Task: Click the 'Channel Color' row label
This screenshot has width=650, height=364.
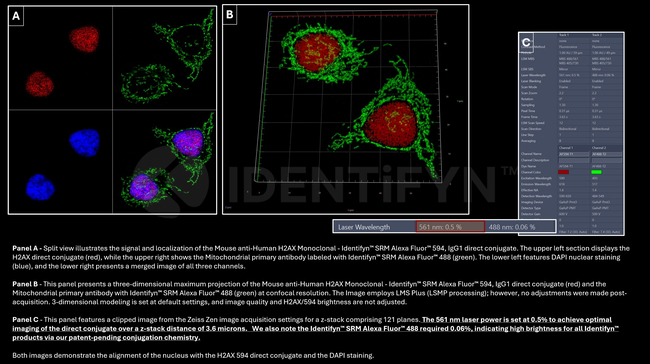Action: coord(531,172)
